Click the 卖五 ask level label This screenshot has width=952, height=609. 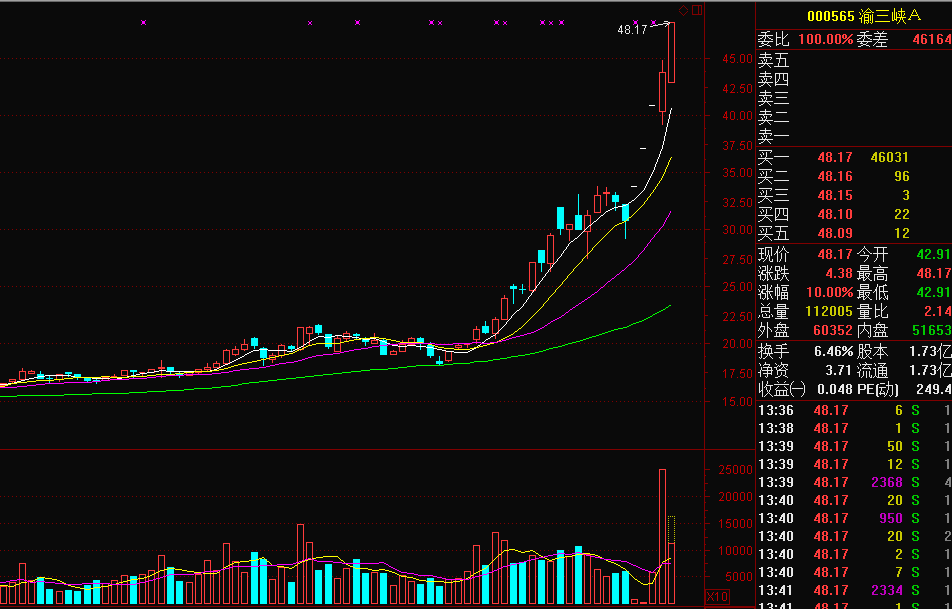773,61
